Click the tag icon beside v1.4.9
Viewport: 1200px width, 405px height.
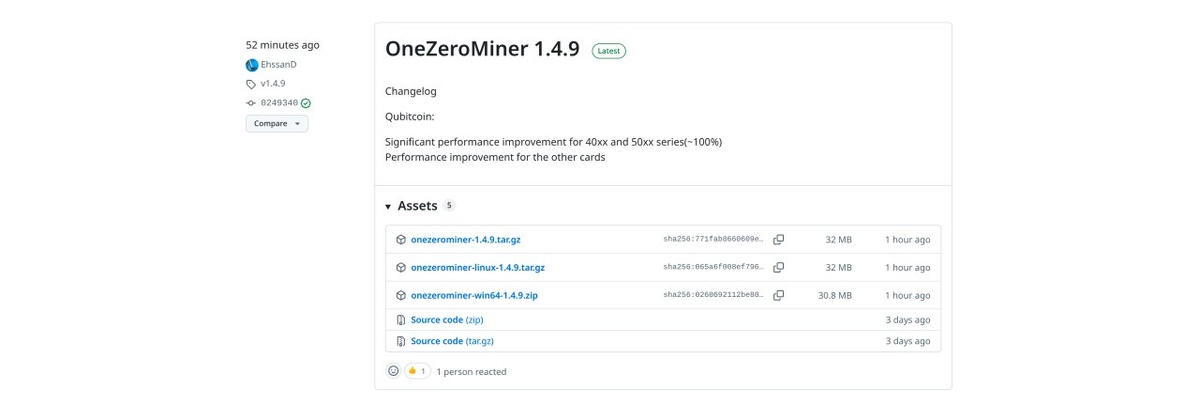[x=251, y=84]
